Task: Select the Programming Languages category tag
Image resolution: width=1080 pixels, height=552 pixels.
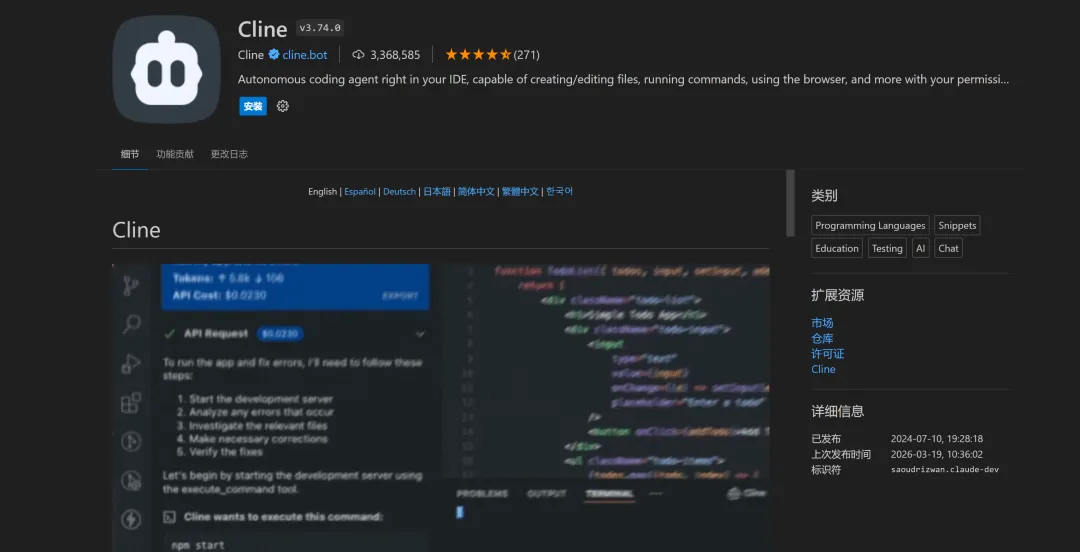Action: pyautogui.click(x=871, y=225)
